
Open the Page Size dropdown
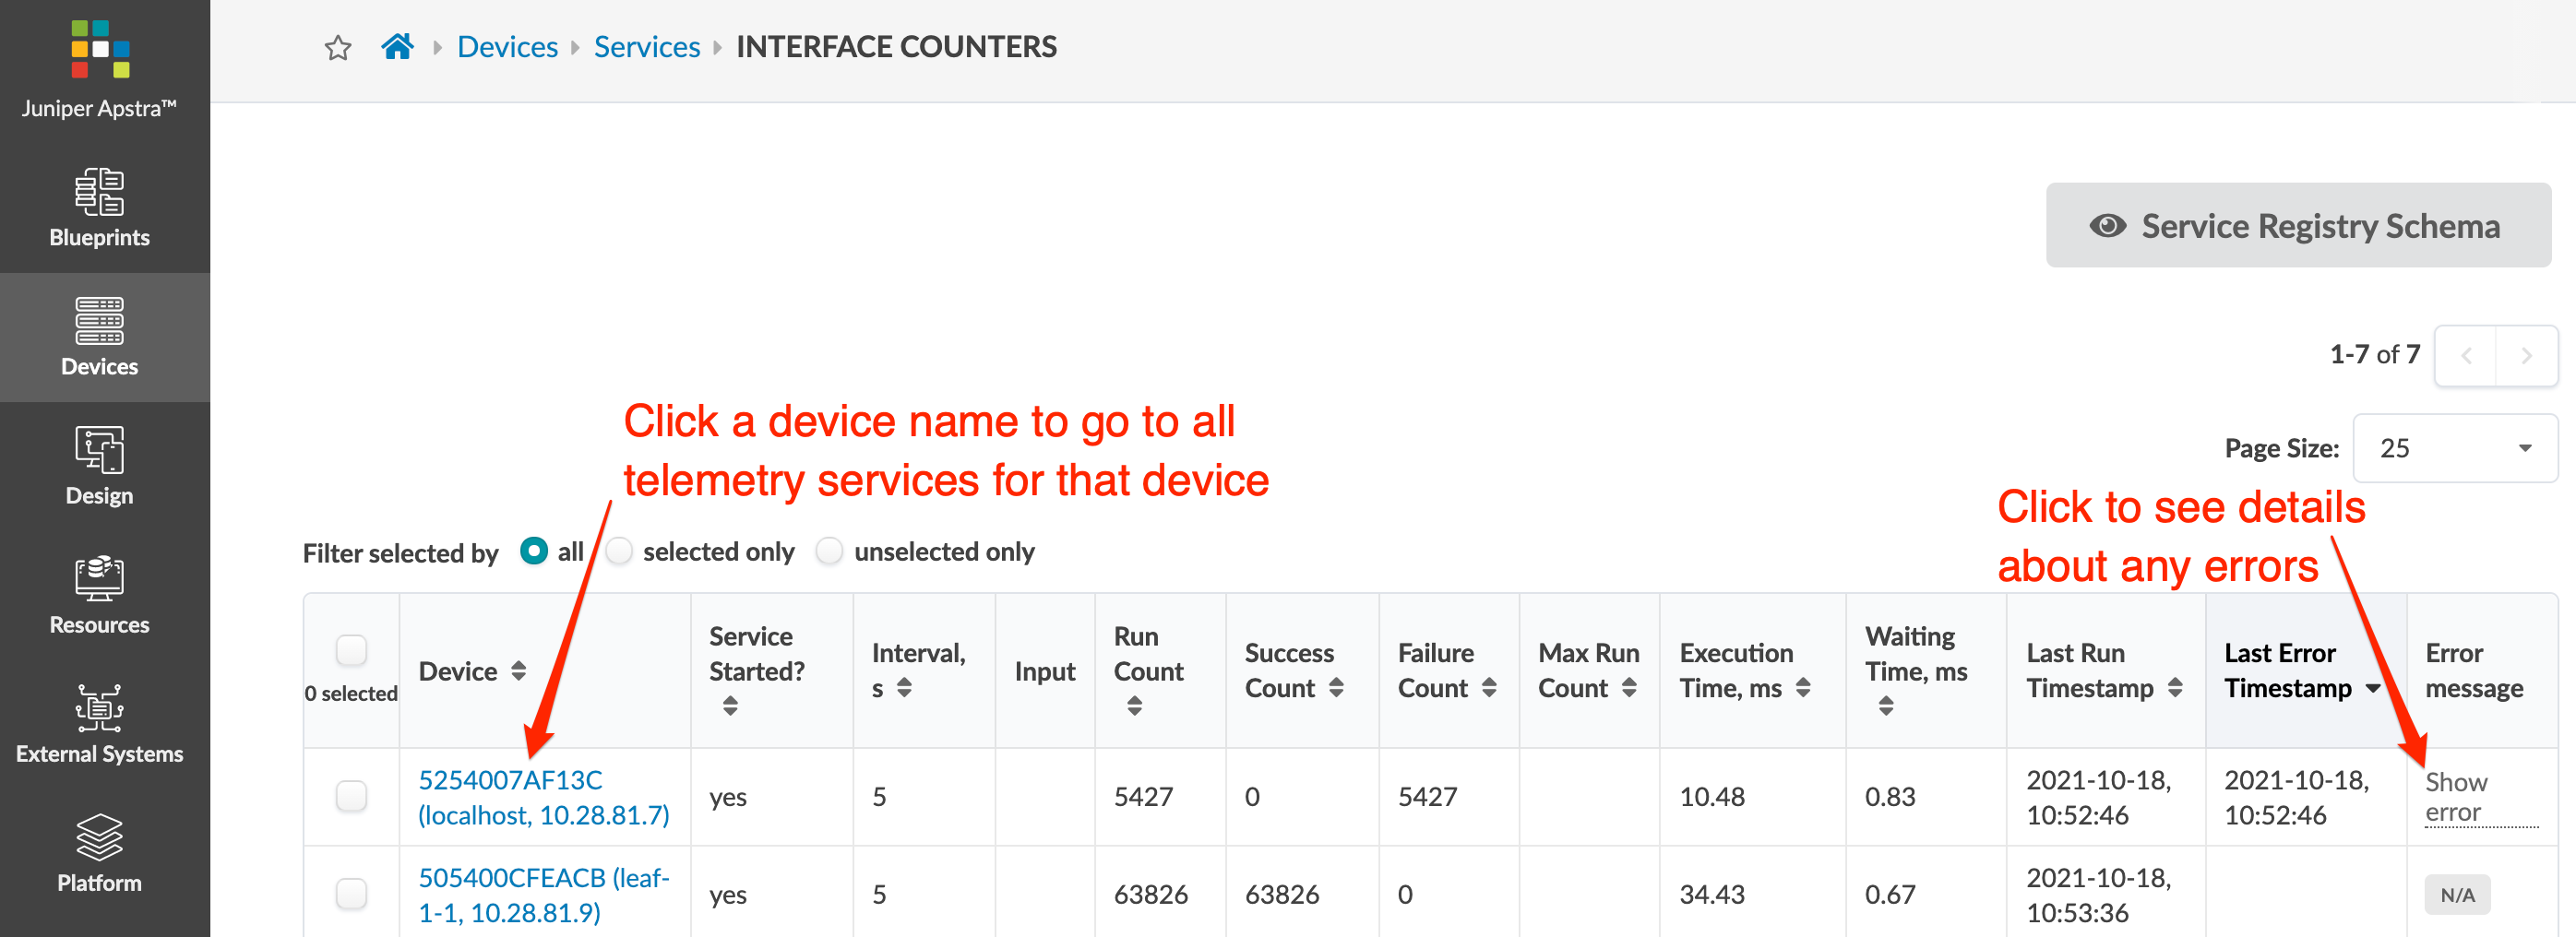click(2454, 448)
